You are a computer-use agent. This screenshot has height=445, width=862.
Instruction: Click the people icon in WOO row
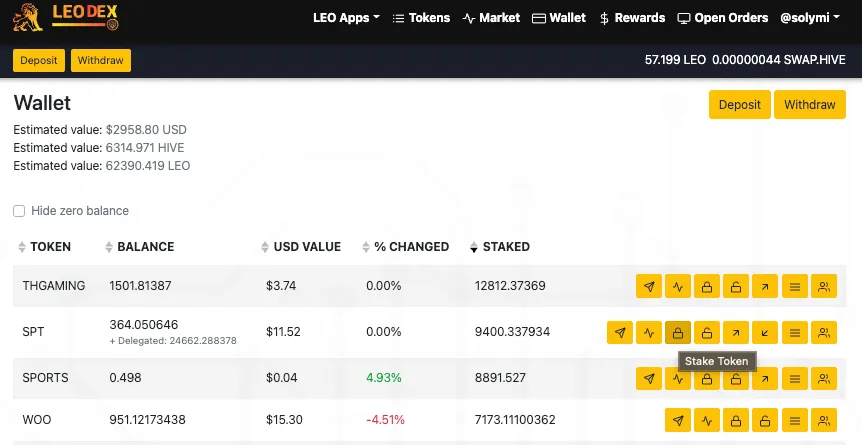pyautogui.click(x=824, y=420)
